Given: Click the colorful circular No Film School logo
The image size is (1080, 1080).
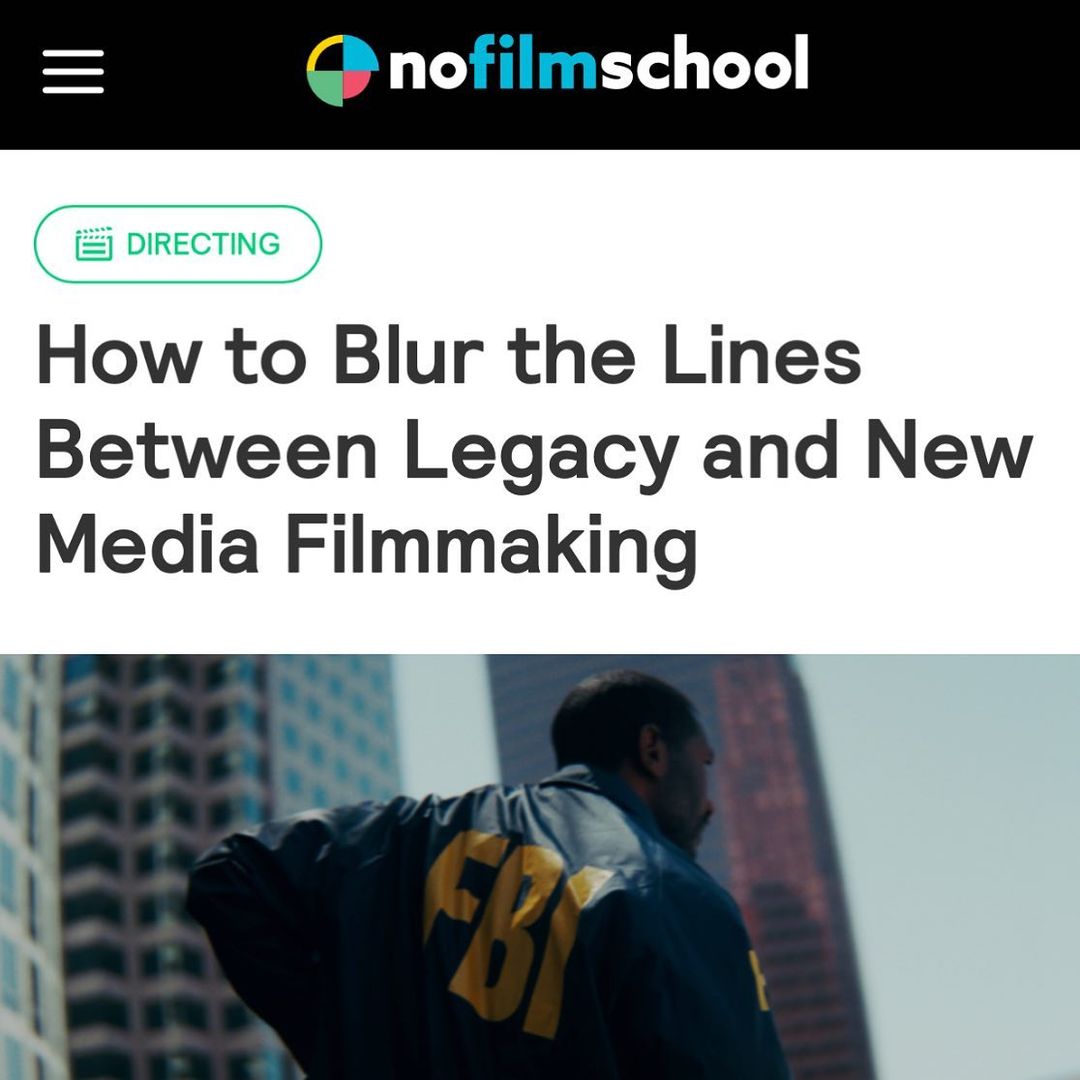Looking at the screenshot, I should tap(342, 71).
